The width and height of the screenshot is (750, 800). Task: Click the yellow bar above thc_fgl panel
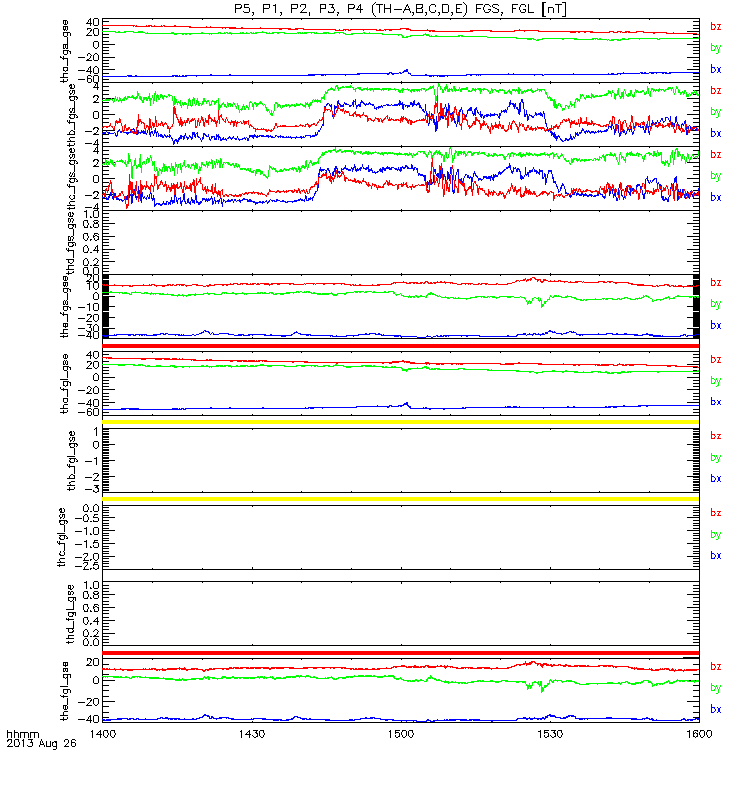(x=401, y=499)
